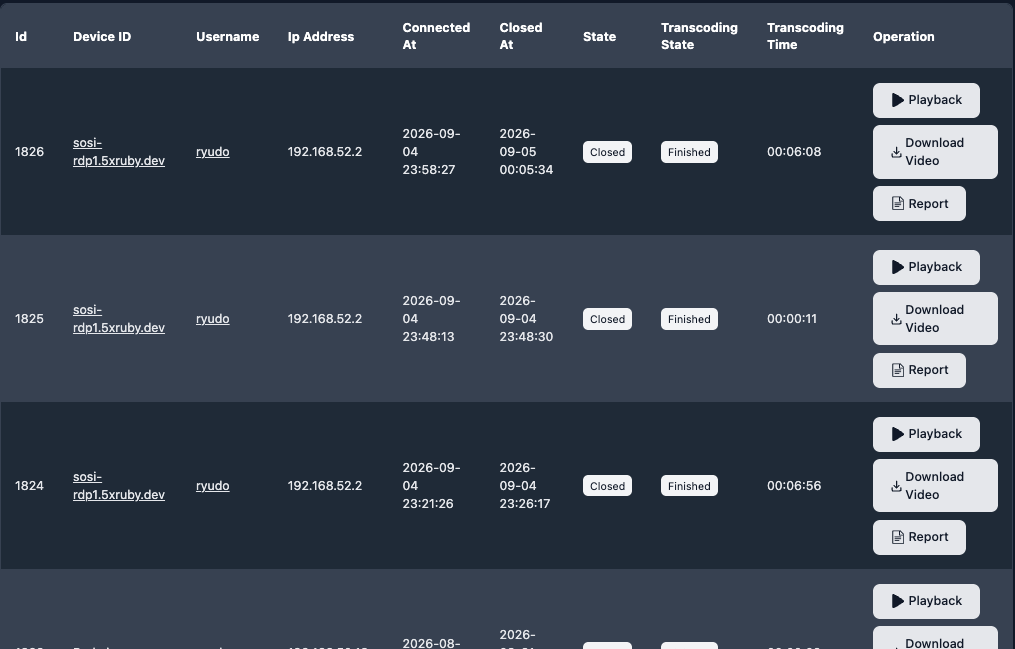1015x649 pixels.
Task: Click connected time 2026-09-04 23:58:27
Action: point(431,152)
